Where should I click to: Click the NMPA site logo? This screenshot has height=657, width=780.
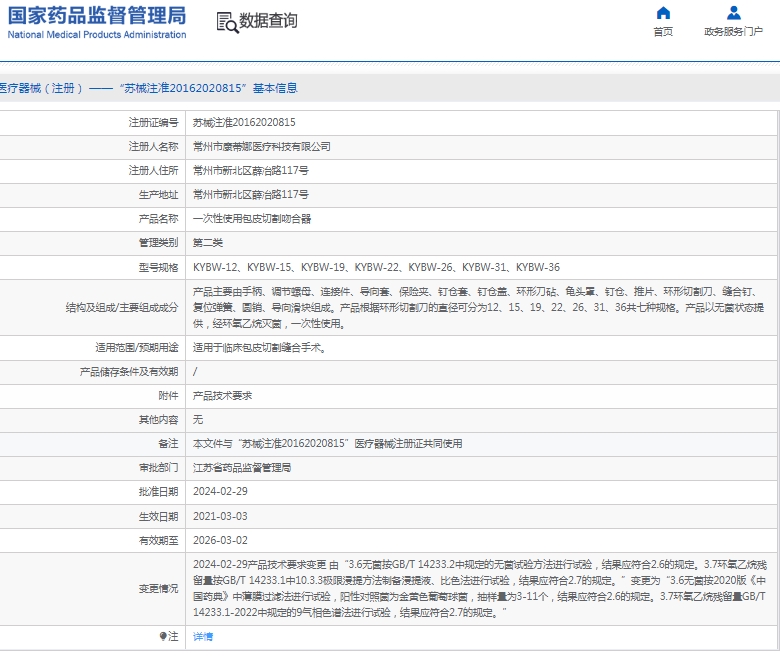point(97,23)
